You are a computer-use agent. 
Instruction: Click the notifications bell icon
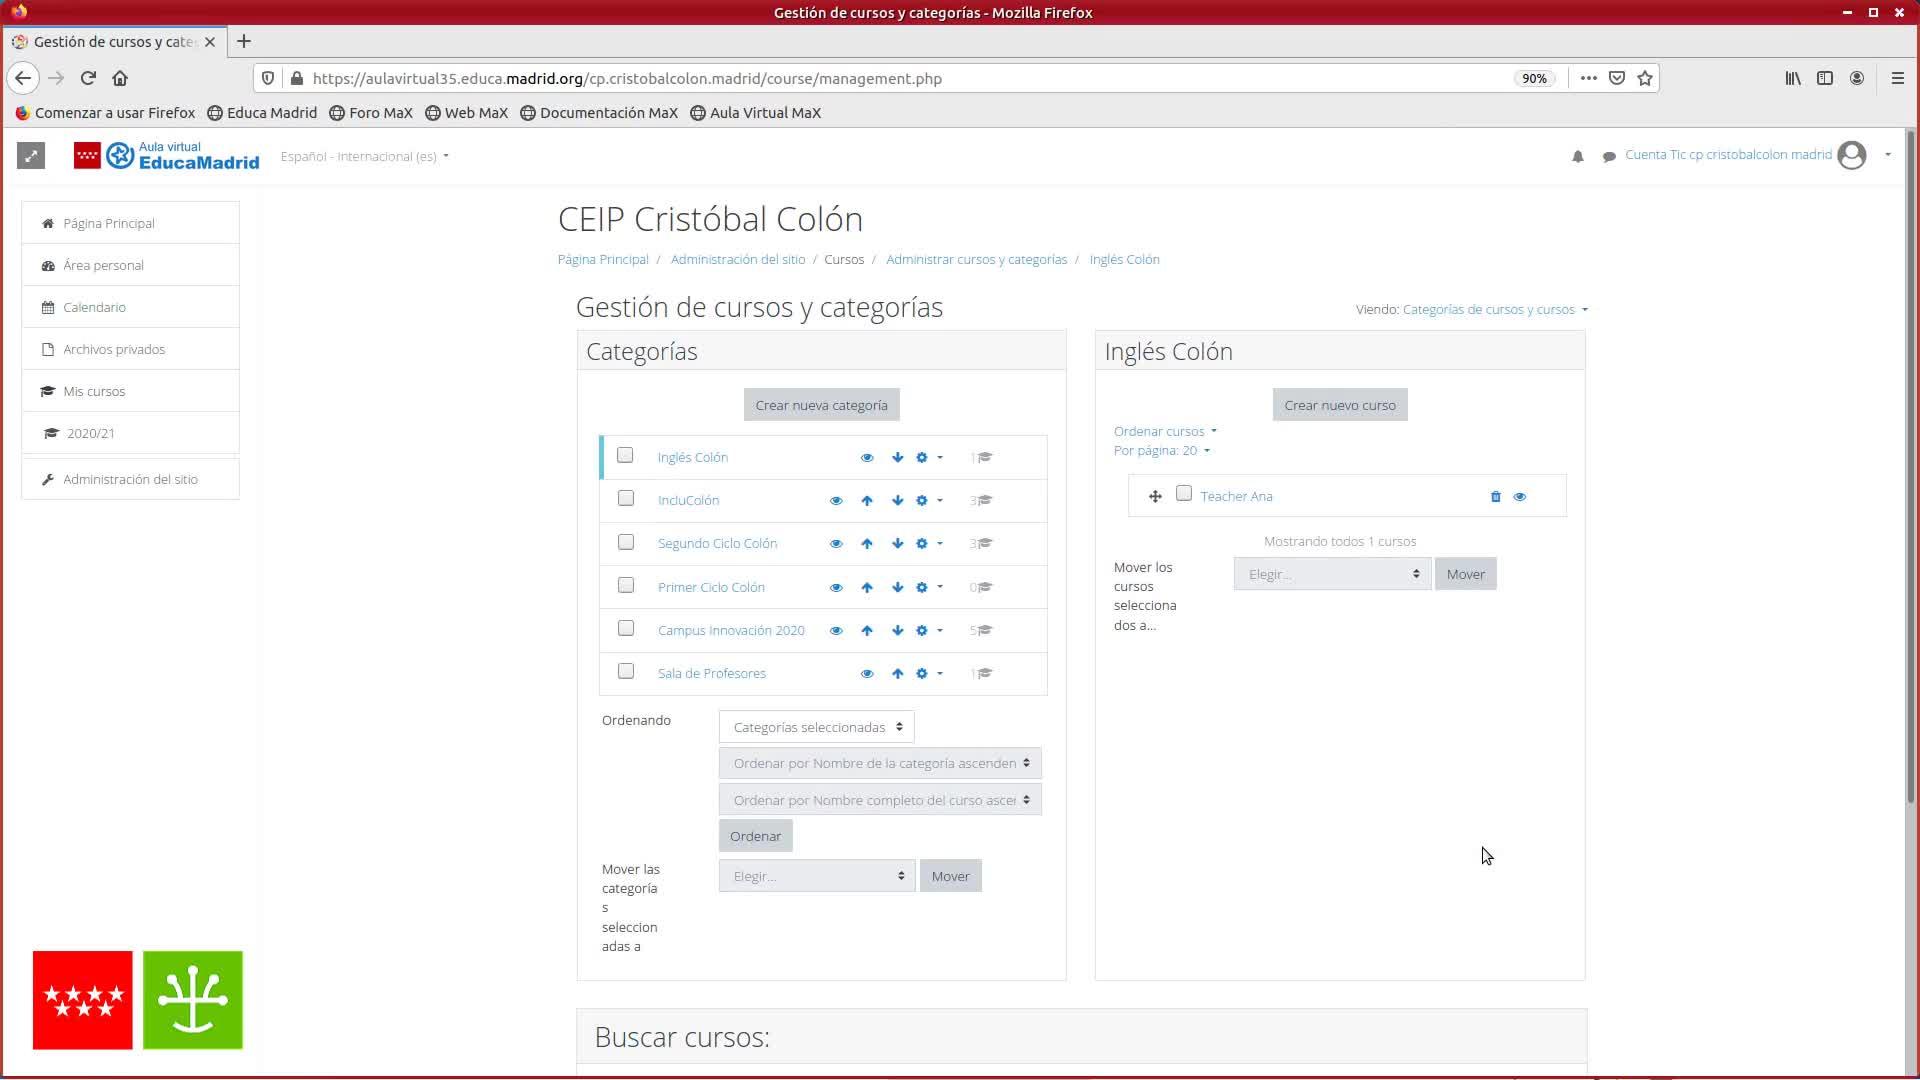click(x=1577, y=157)
